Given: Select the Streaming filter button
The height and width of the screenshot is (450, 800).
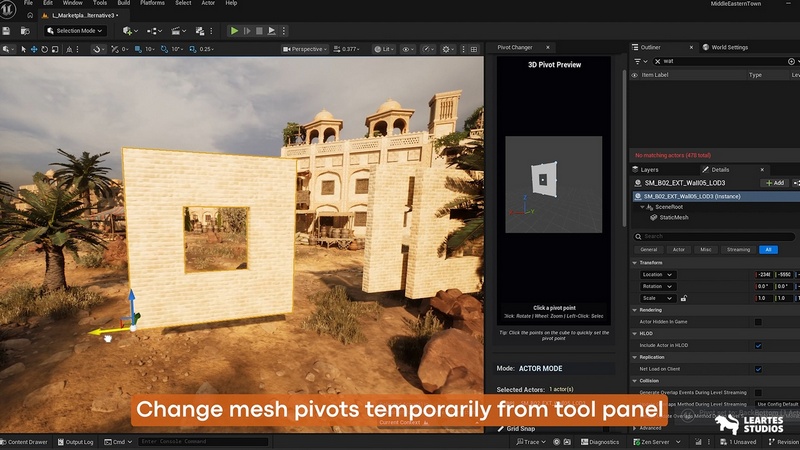Looking at the screenshot, I should pos(738,249).
